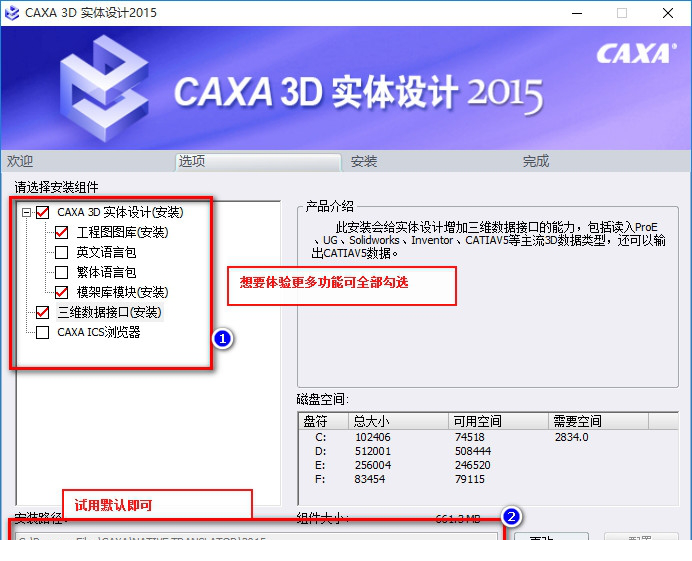Click the 总大小 column header

click(x=399, y=422)
